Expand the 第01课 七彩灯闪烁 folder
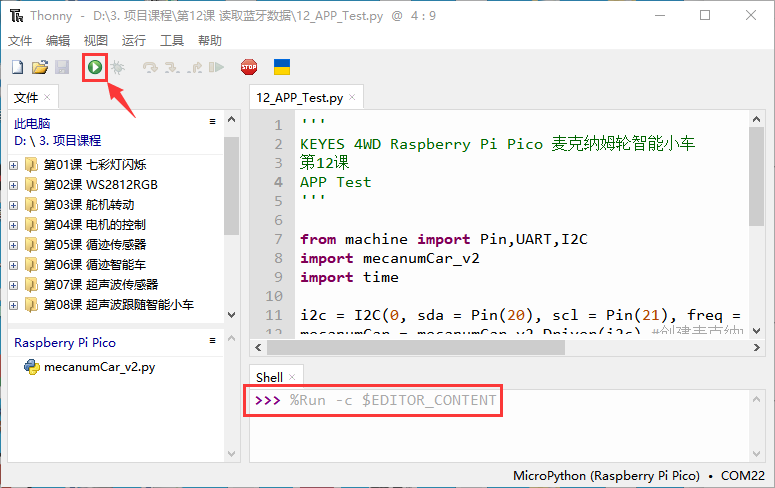 (14, 165)
